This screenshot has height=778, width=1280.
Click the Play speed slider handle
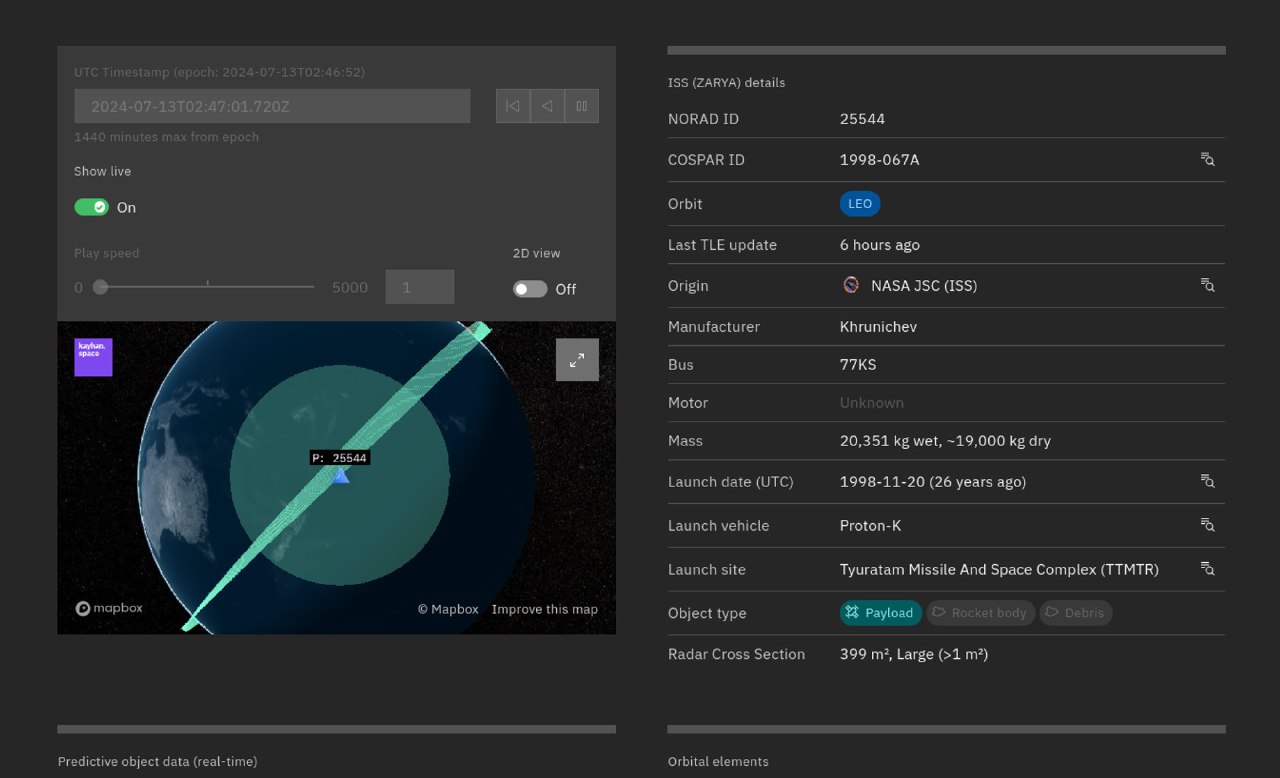coord(100,287)
